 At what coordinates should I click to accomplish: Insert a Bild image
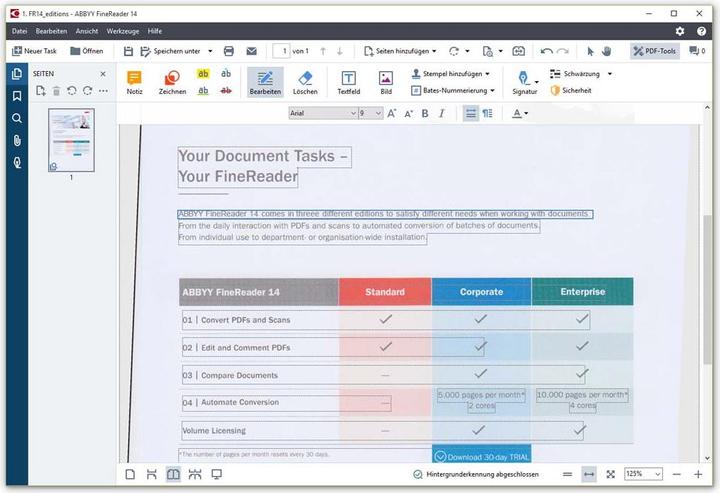(386, 82)
